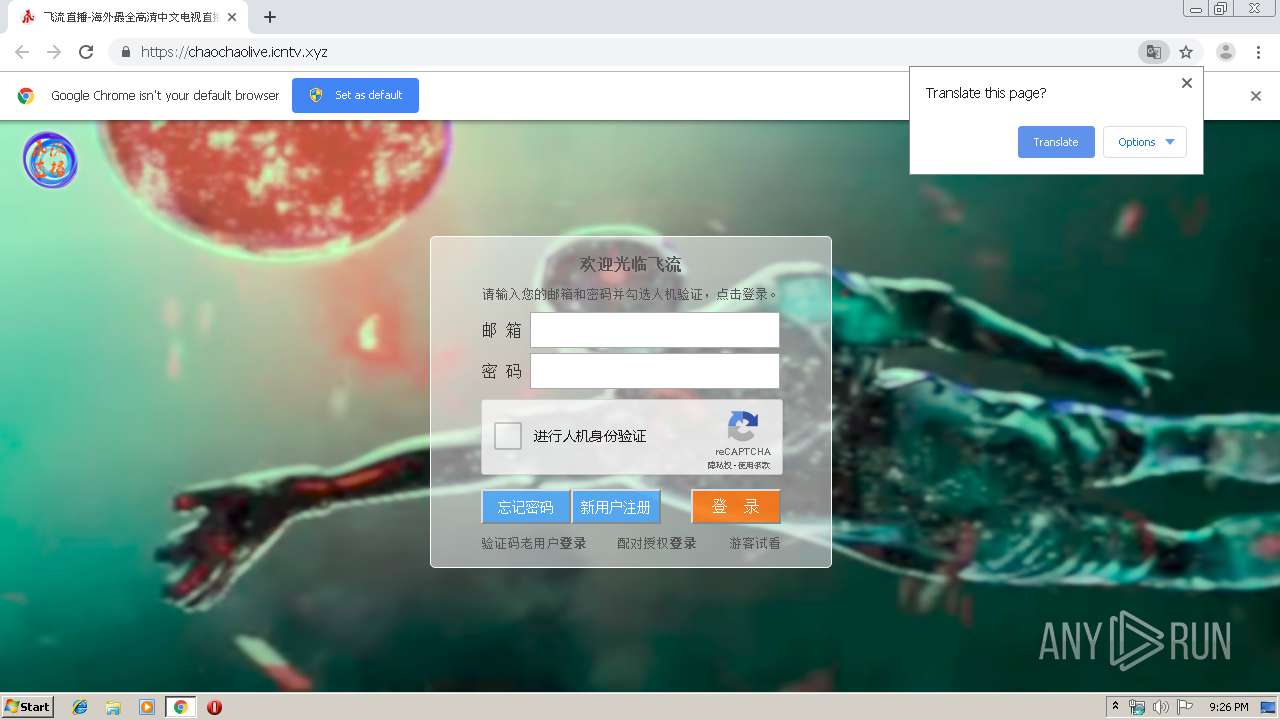
Task: Open media player from taskbar
Action: (x=147, y=707)
